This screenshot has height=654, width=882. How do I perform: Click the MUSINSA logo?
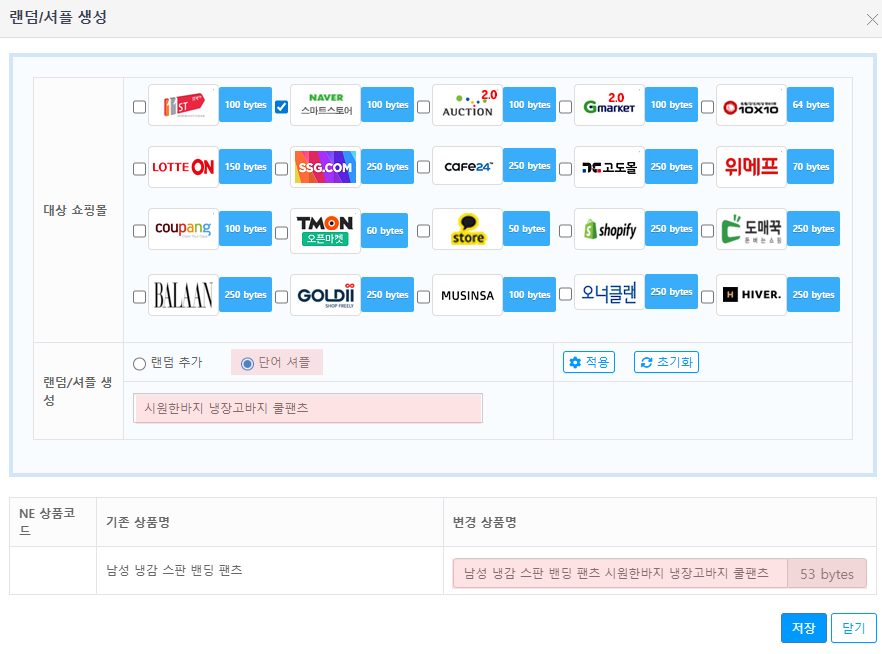coord(467,295)
